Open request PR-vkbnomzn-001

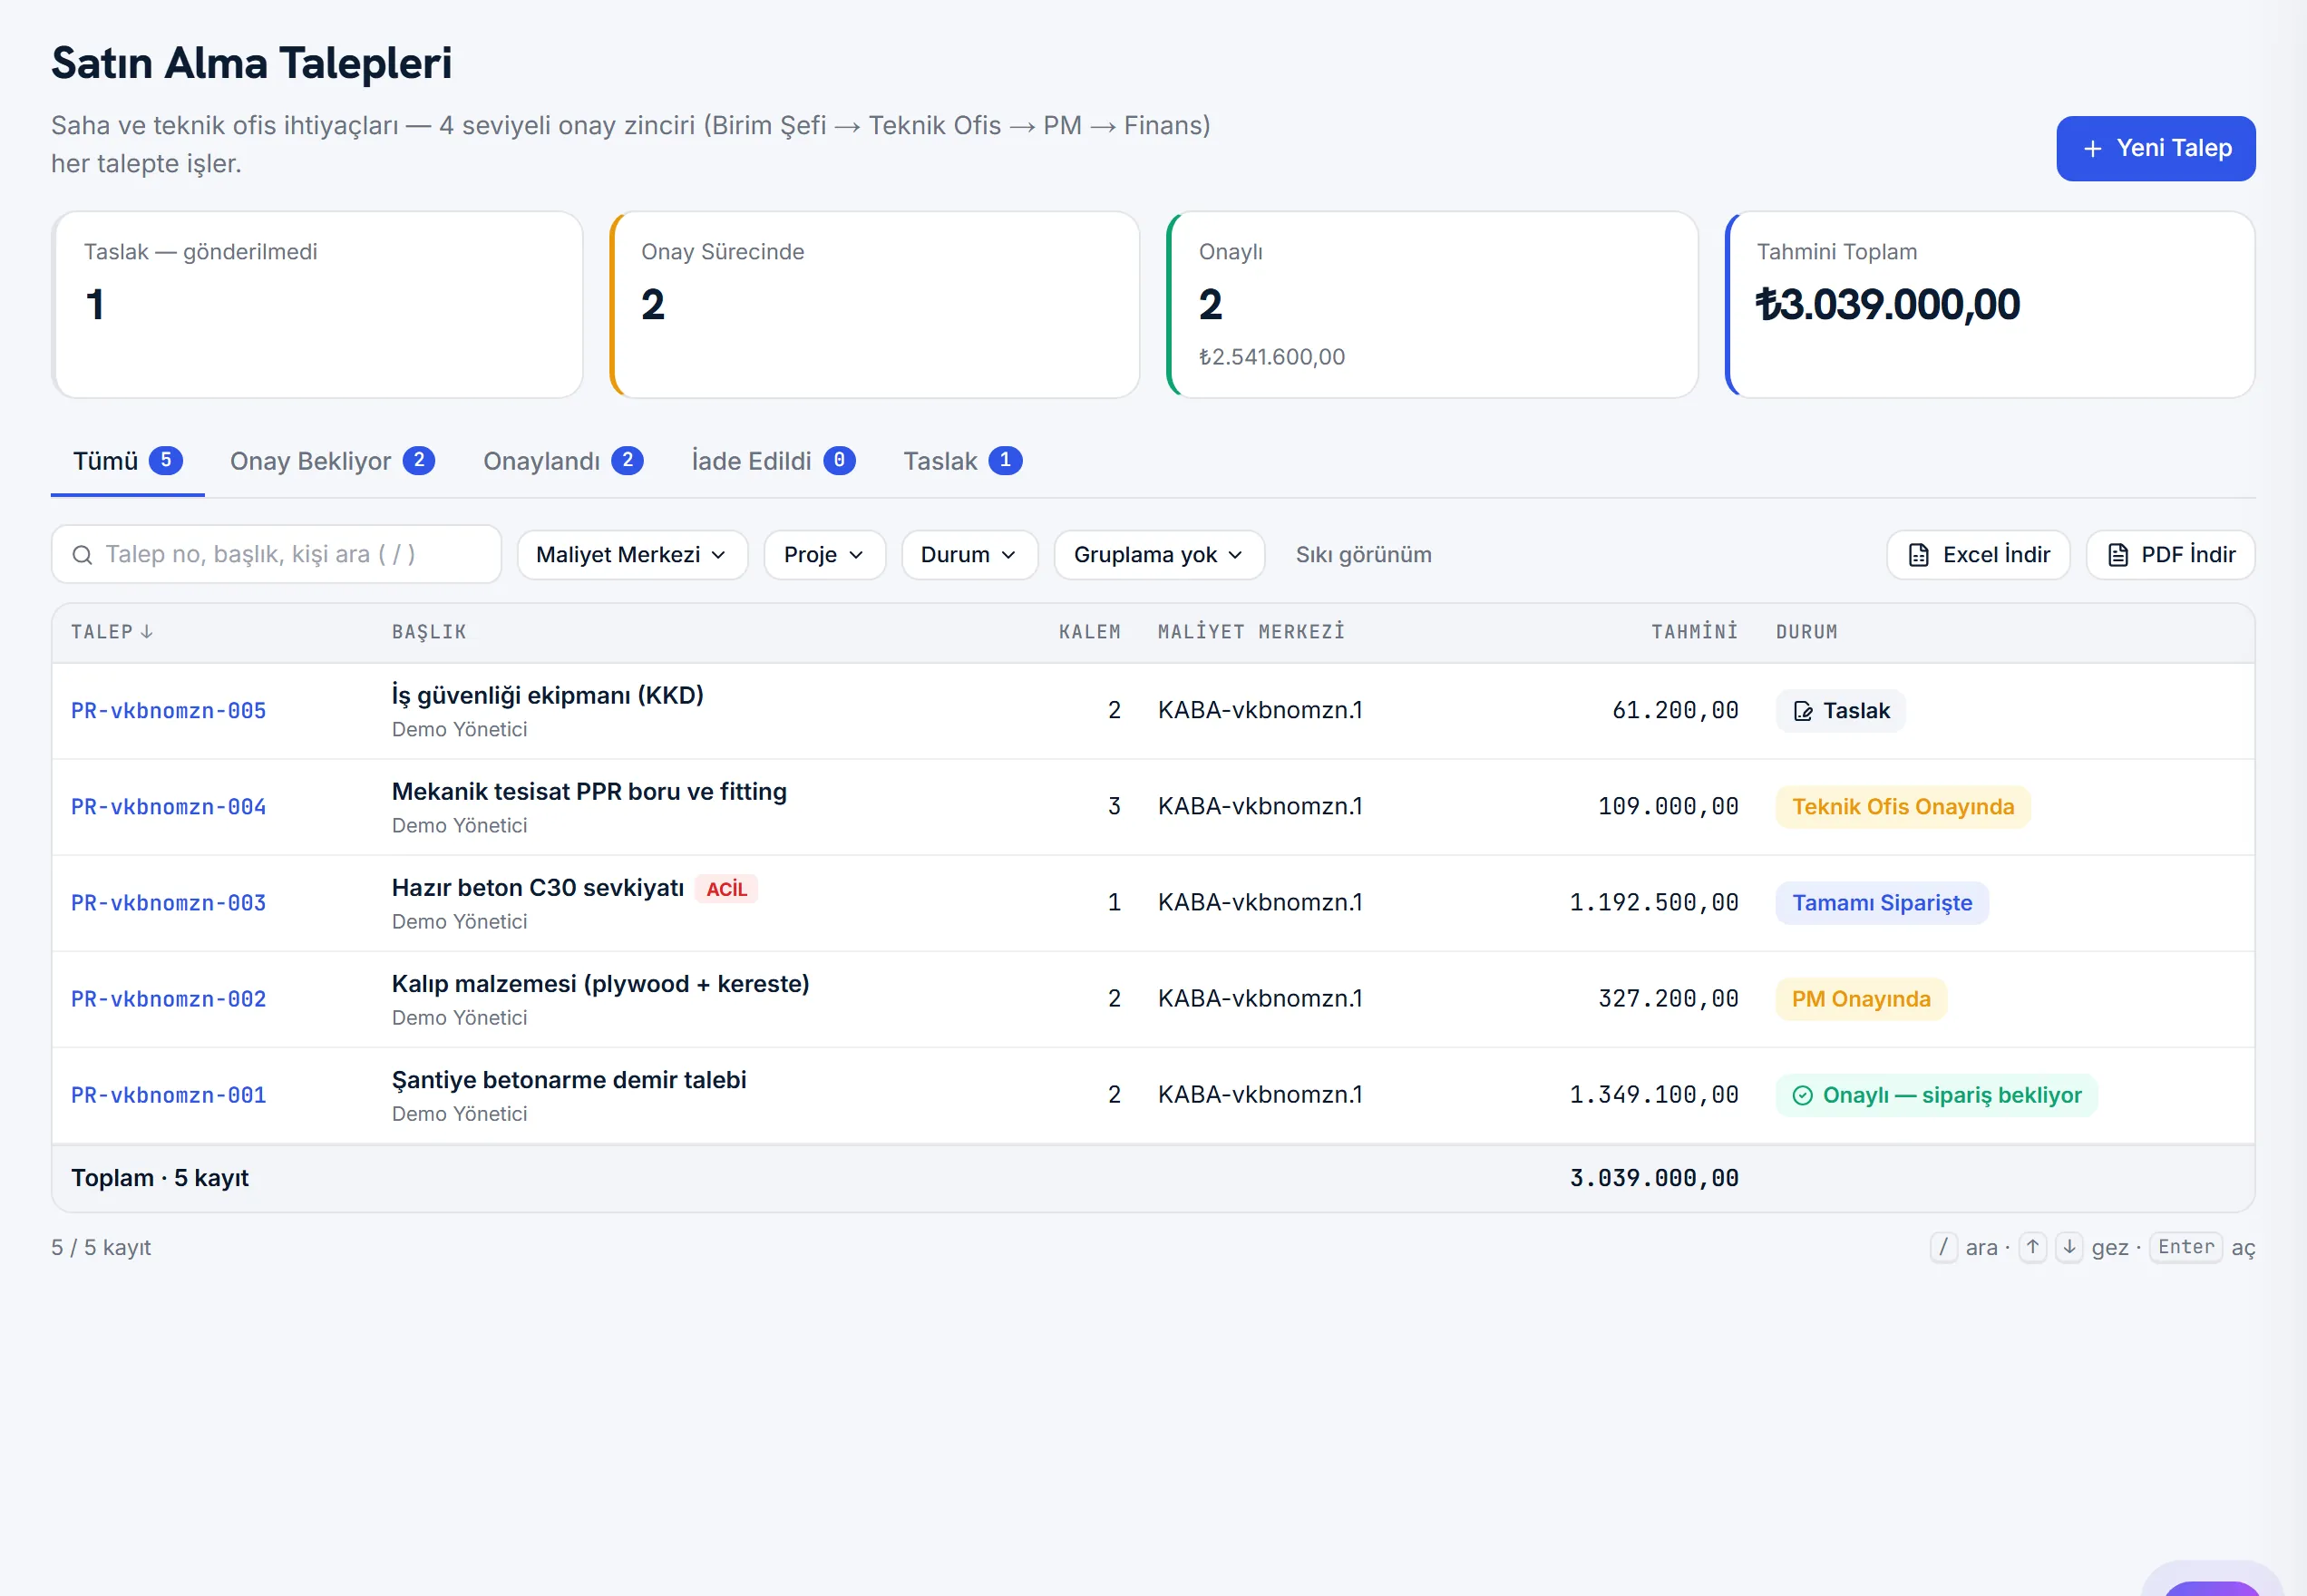pyautogui.click(x=168, y=1096)
